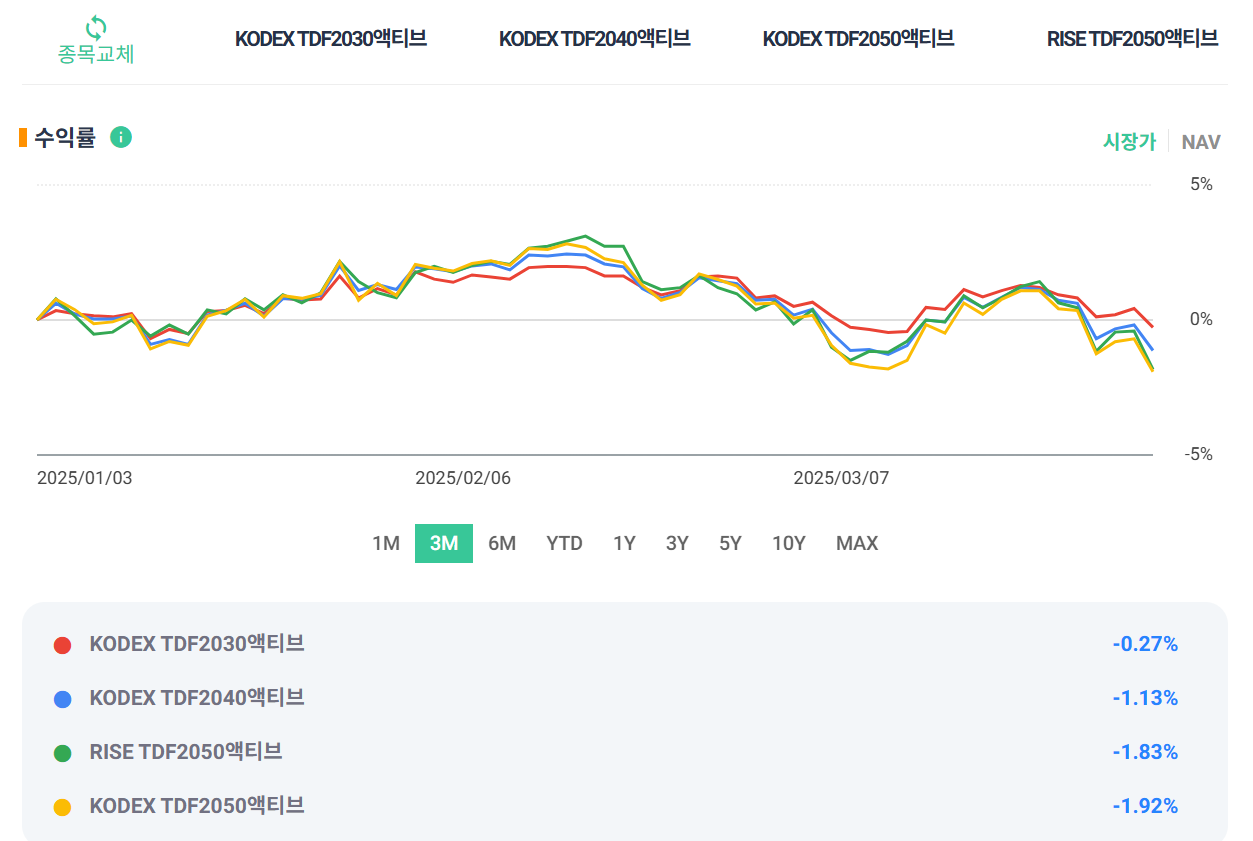The image size is (1253, 841).
Task: Click KODEX TDF2050액티브 legend label
Action: tap(197, 806)
